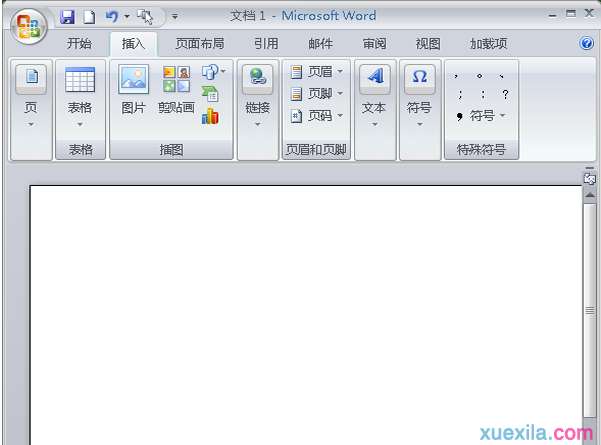This screenshot has width=601, height=445.
Task: Select the 加载项 tab
Action: click(x=488, y=44)
